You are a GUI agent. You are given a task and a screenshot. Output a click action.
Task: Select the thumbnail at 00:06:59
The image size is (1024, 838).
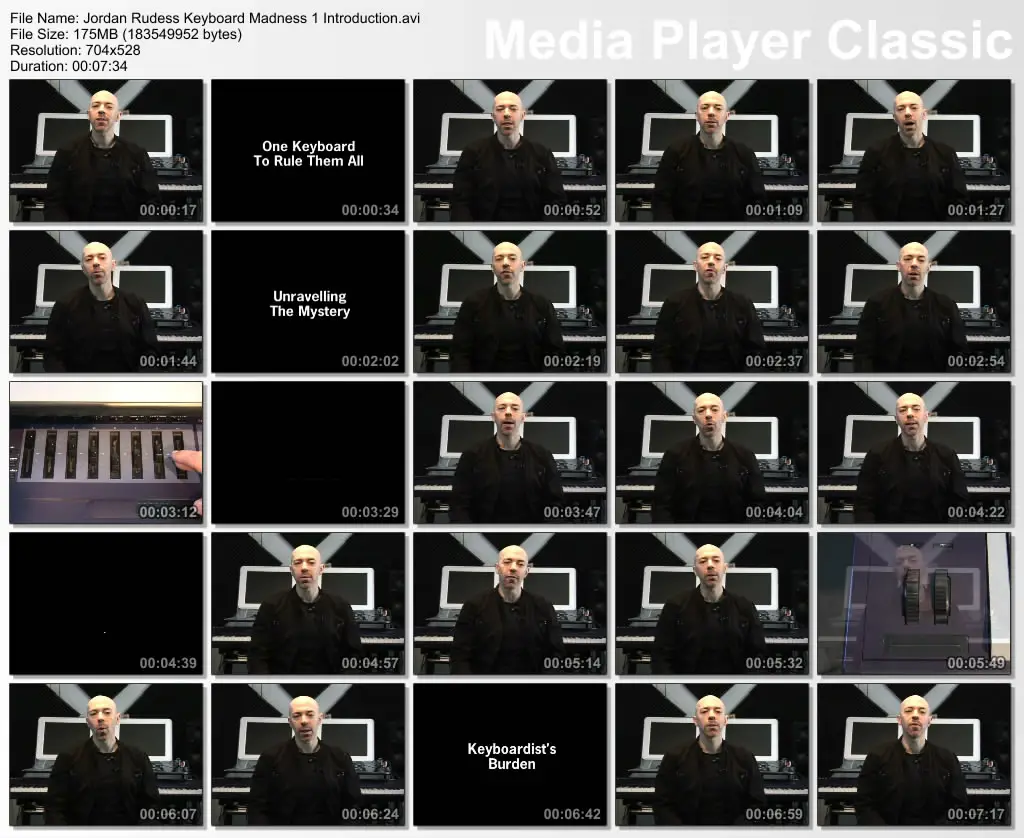tap(712, 754)
